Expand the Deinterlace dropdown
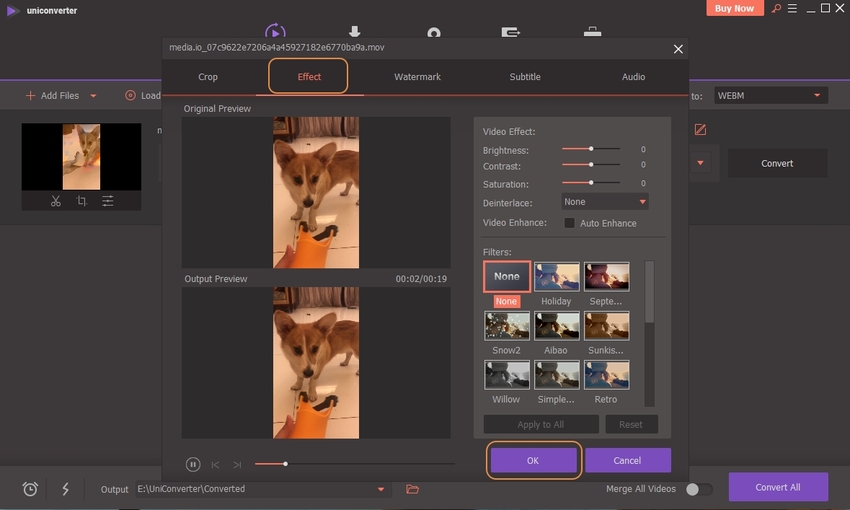The height and width of the screenshot is (510, 850). pyautogui.click(x=605, y=202)
